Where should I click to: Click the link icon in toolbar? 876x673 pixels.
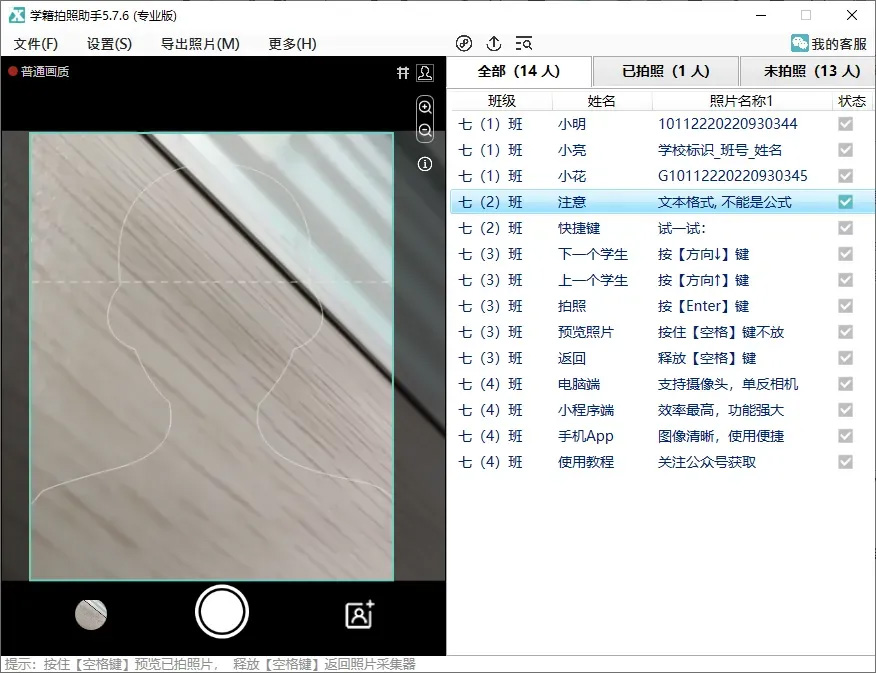(464, 43)
